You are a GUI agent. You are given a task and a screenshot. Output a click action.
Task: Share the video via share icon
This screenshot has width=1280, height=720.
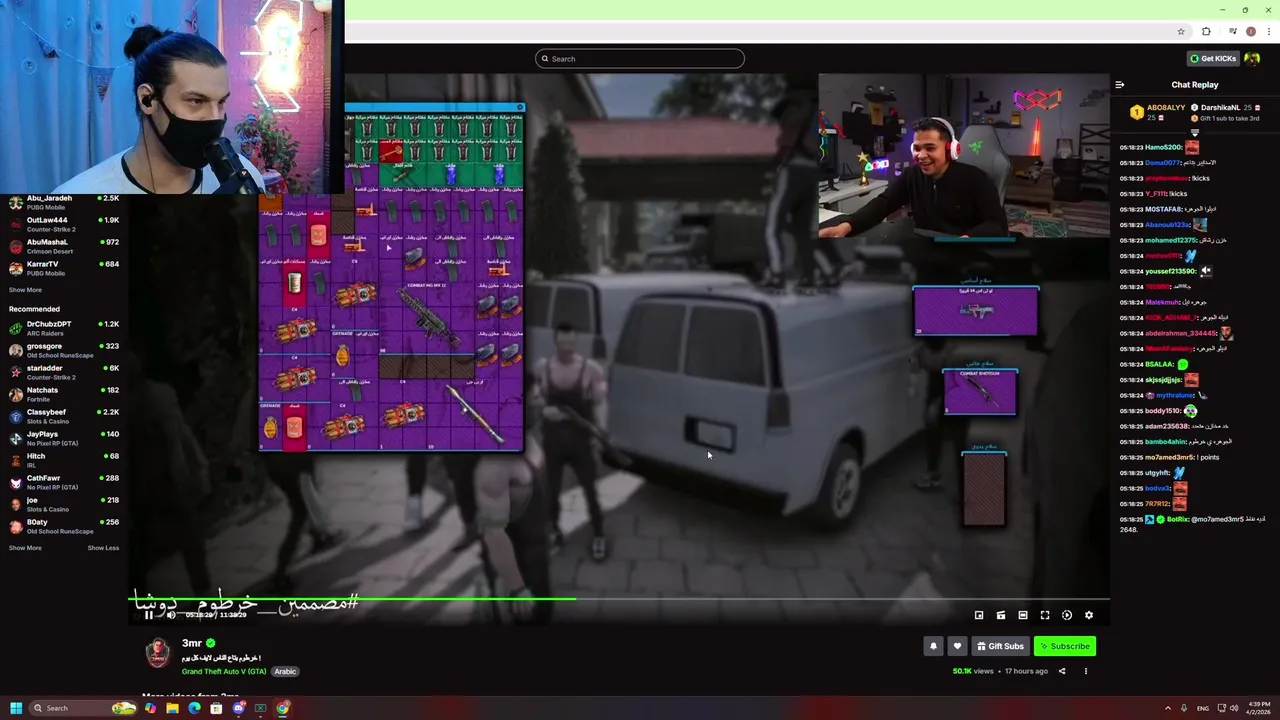pos(1062,671)
